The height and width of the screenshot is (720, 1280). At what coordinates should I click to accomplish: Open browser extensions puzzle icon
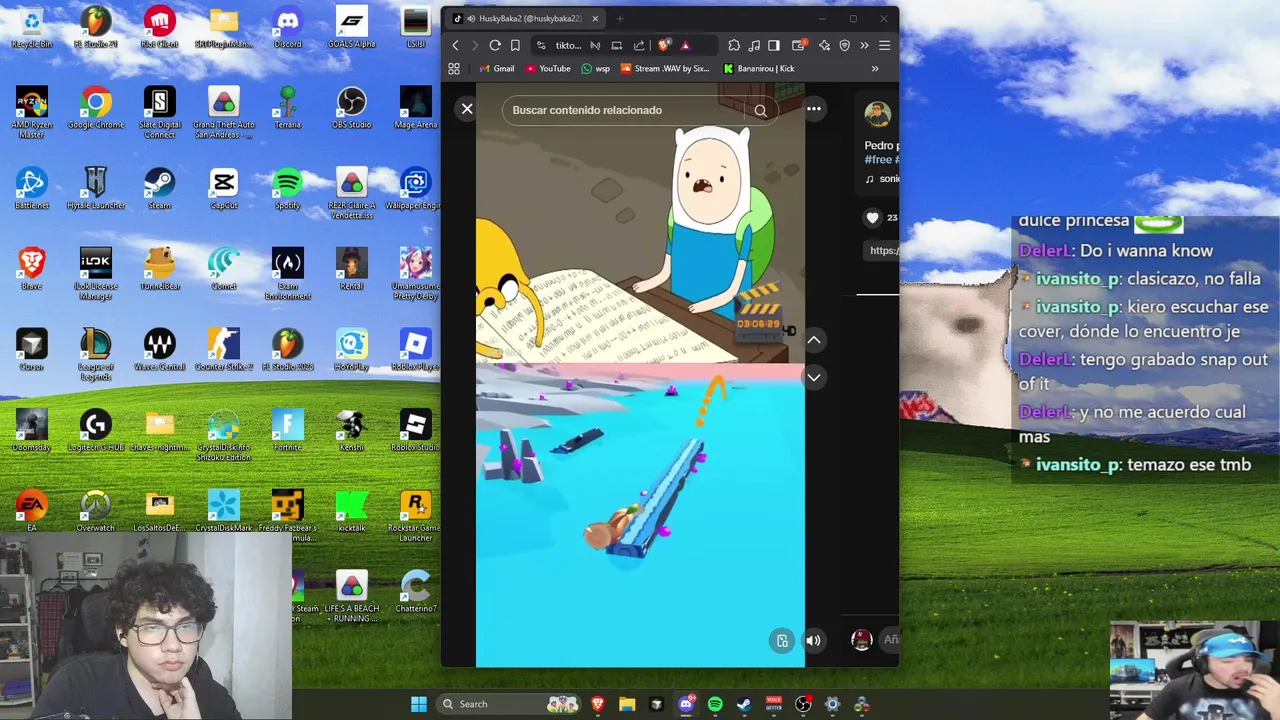click(x=734, y=45)
